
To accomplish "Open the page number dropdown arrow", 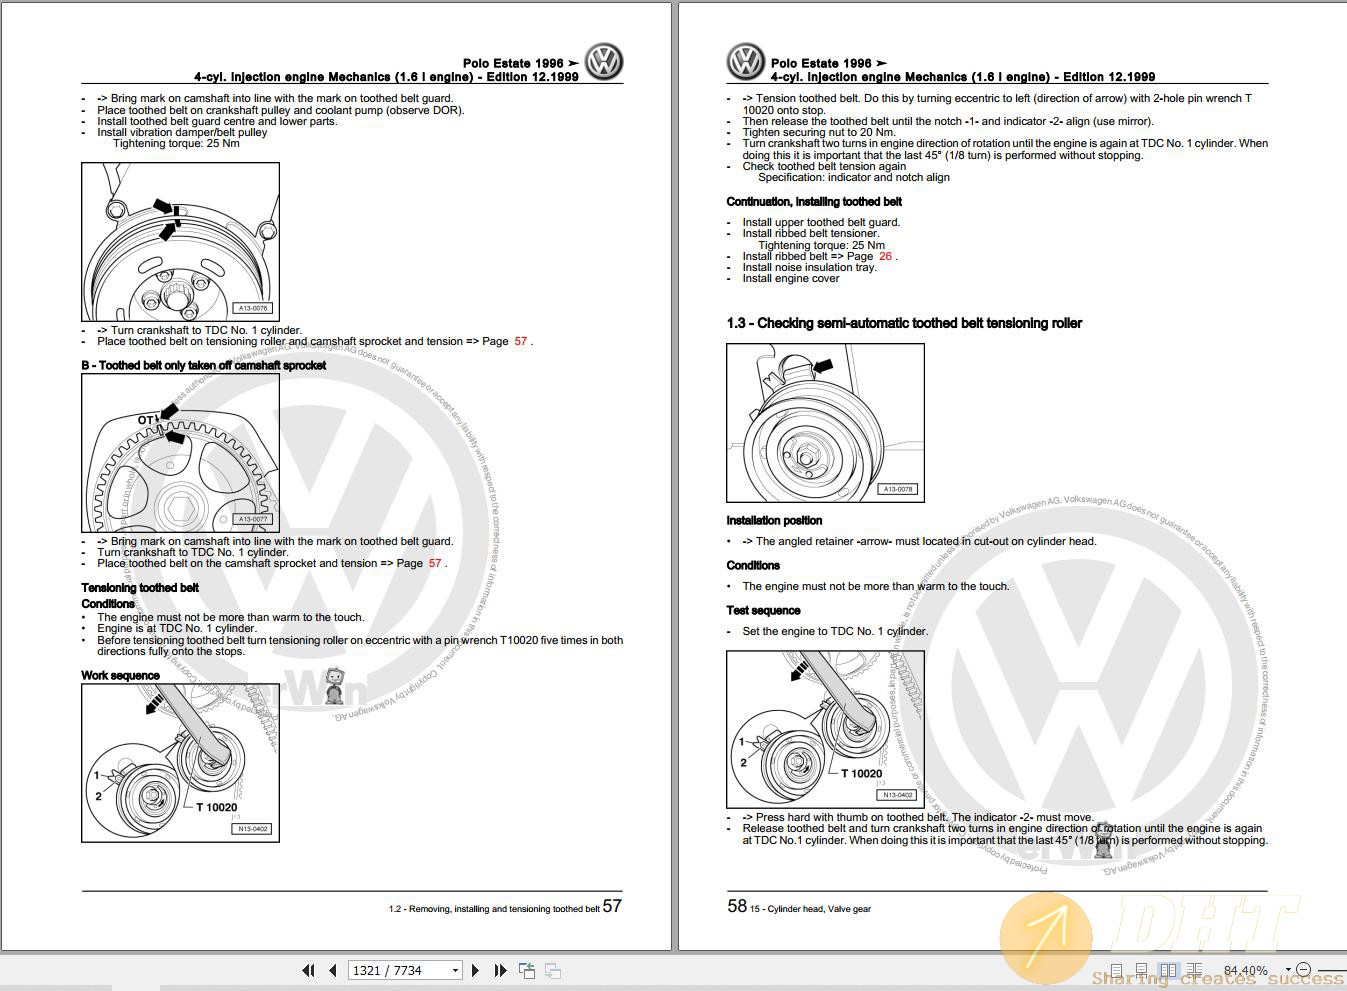I will pyautogui.click(x=455, y=970).
